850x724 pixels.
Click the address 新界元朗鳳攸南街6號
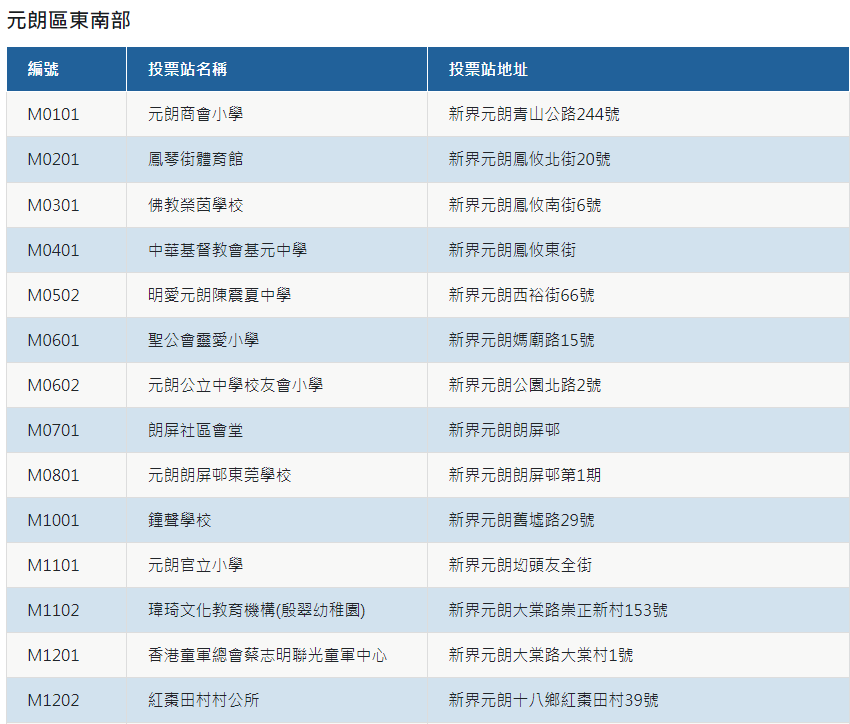(x=525, y=205)
